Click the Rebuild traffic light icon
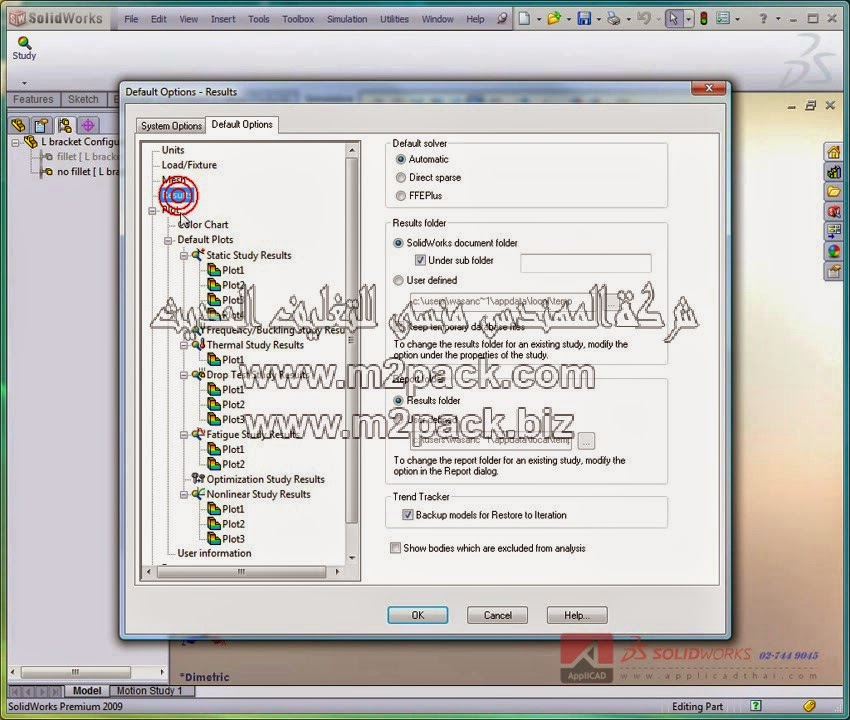Viewport: 850px width, 720px height. 704,19
